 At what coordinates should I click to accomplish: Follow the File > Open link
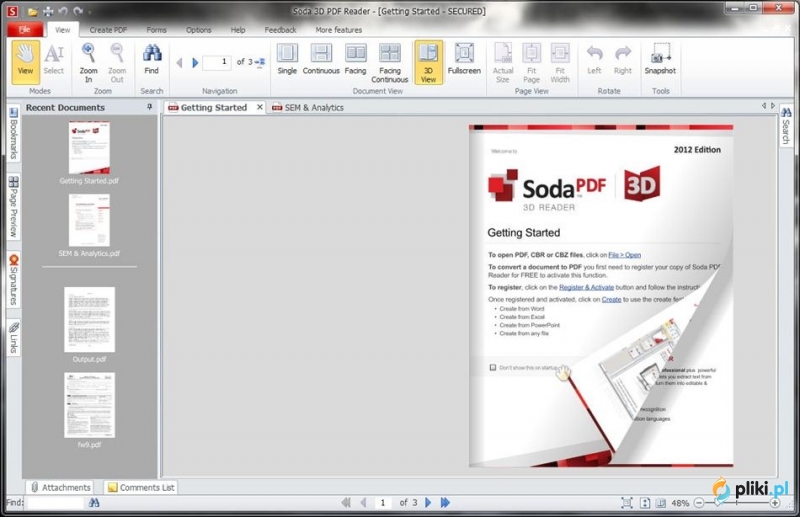[x=624, y=255]
